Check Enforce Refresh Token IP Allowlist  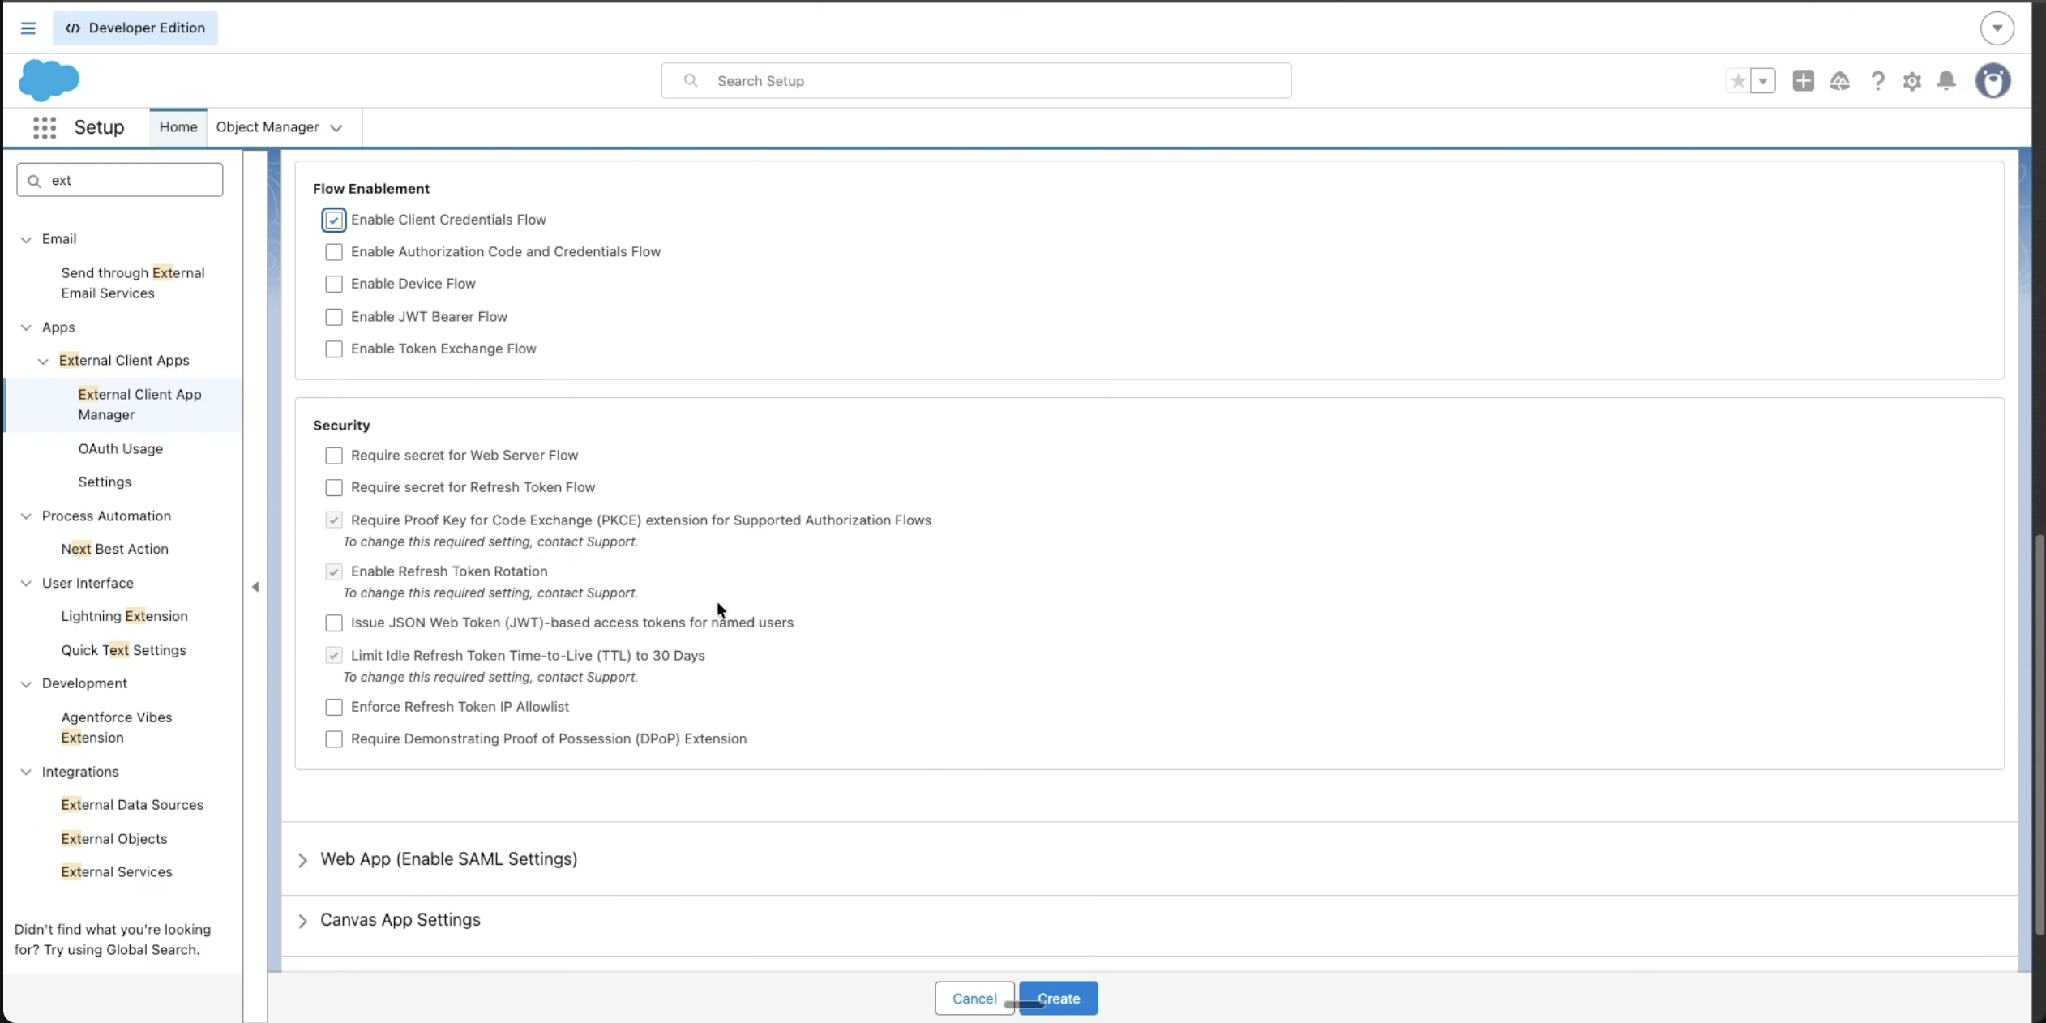tap(334, 707)
